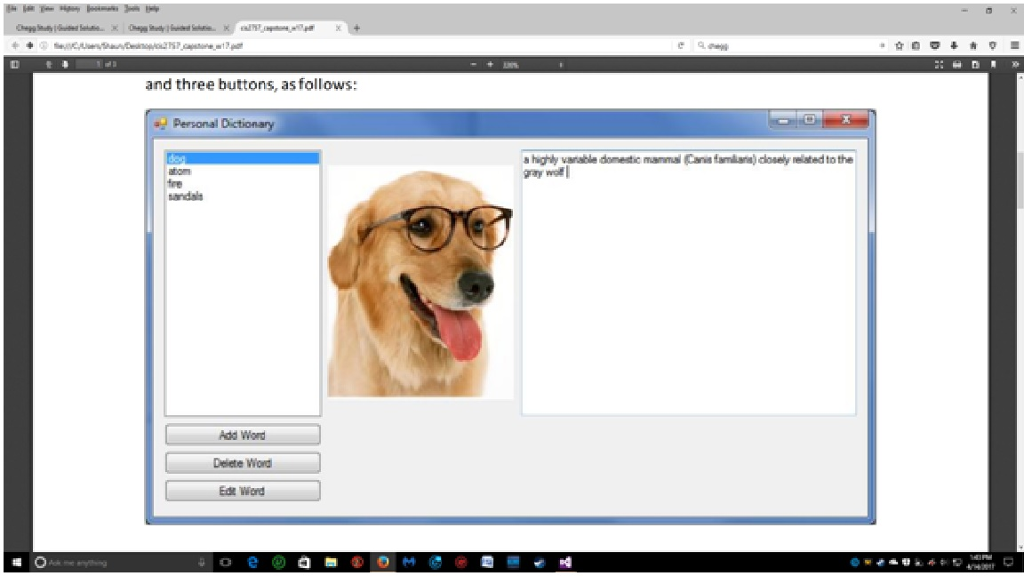Open Visual Studio from the taskbar
This screenshot has width=1024, height=576.
pos(566,562)
